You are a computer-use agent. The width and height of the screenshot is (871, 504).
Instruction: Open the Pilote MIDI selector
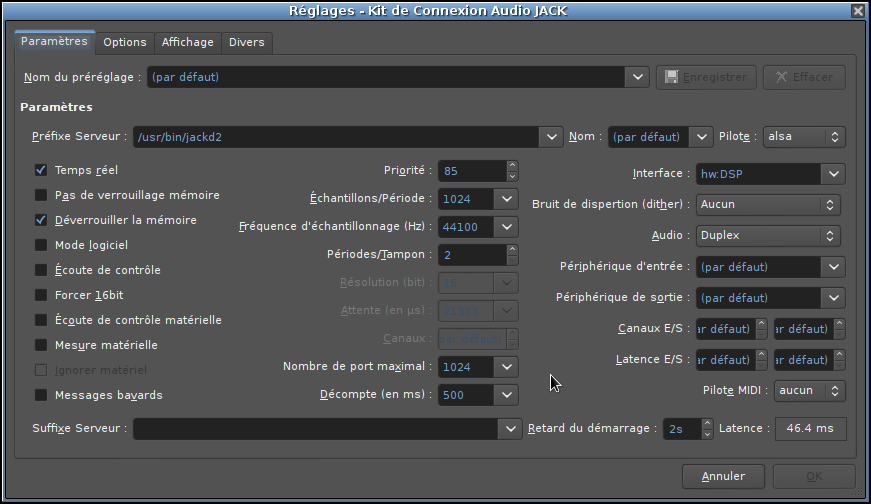pos(810,391)
